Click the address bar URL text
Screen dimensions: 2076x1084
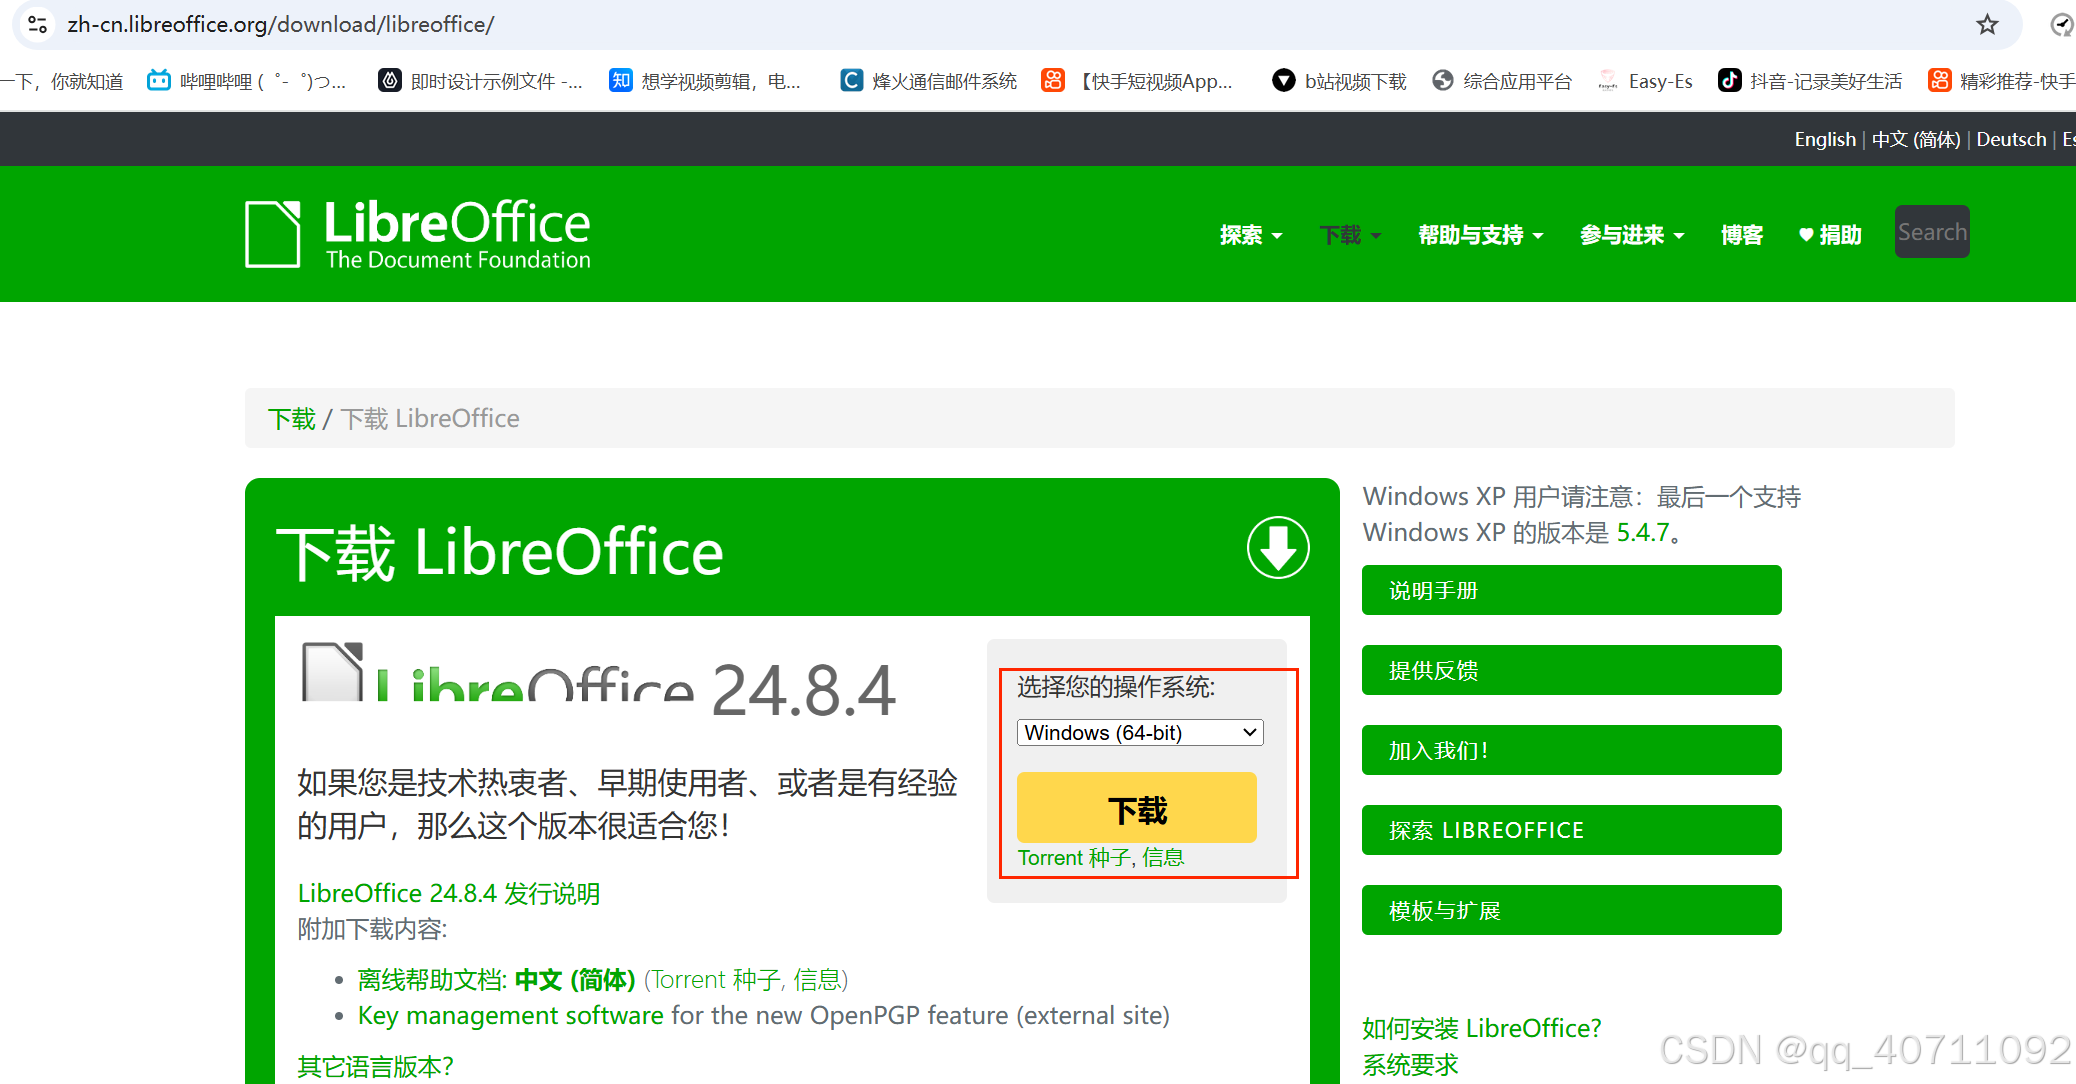click(x=281, y=24)
